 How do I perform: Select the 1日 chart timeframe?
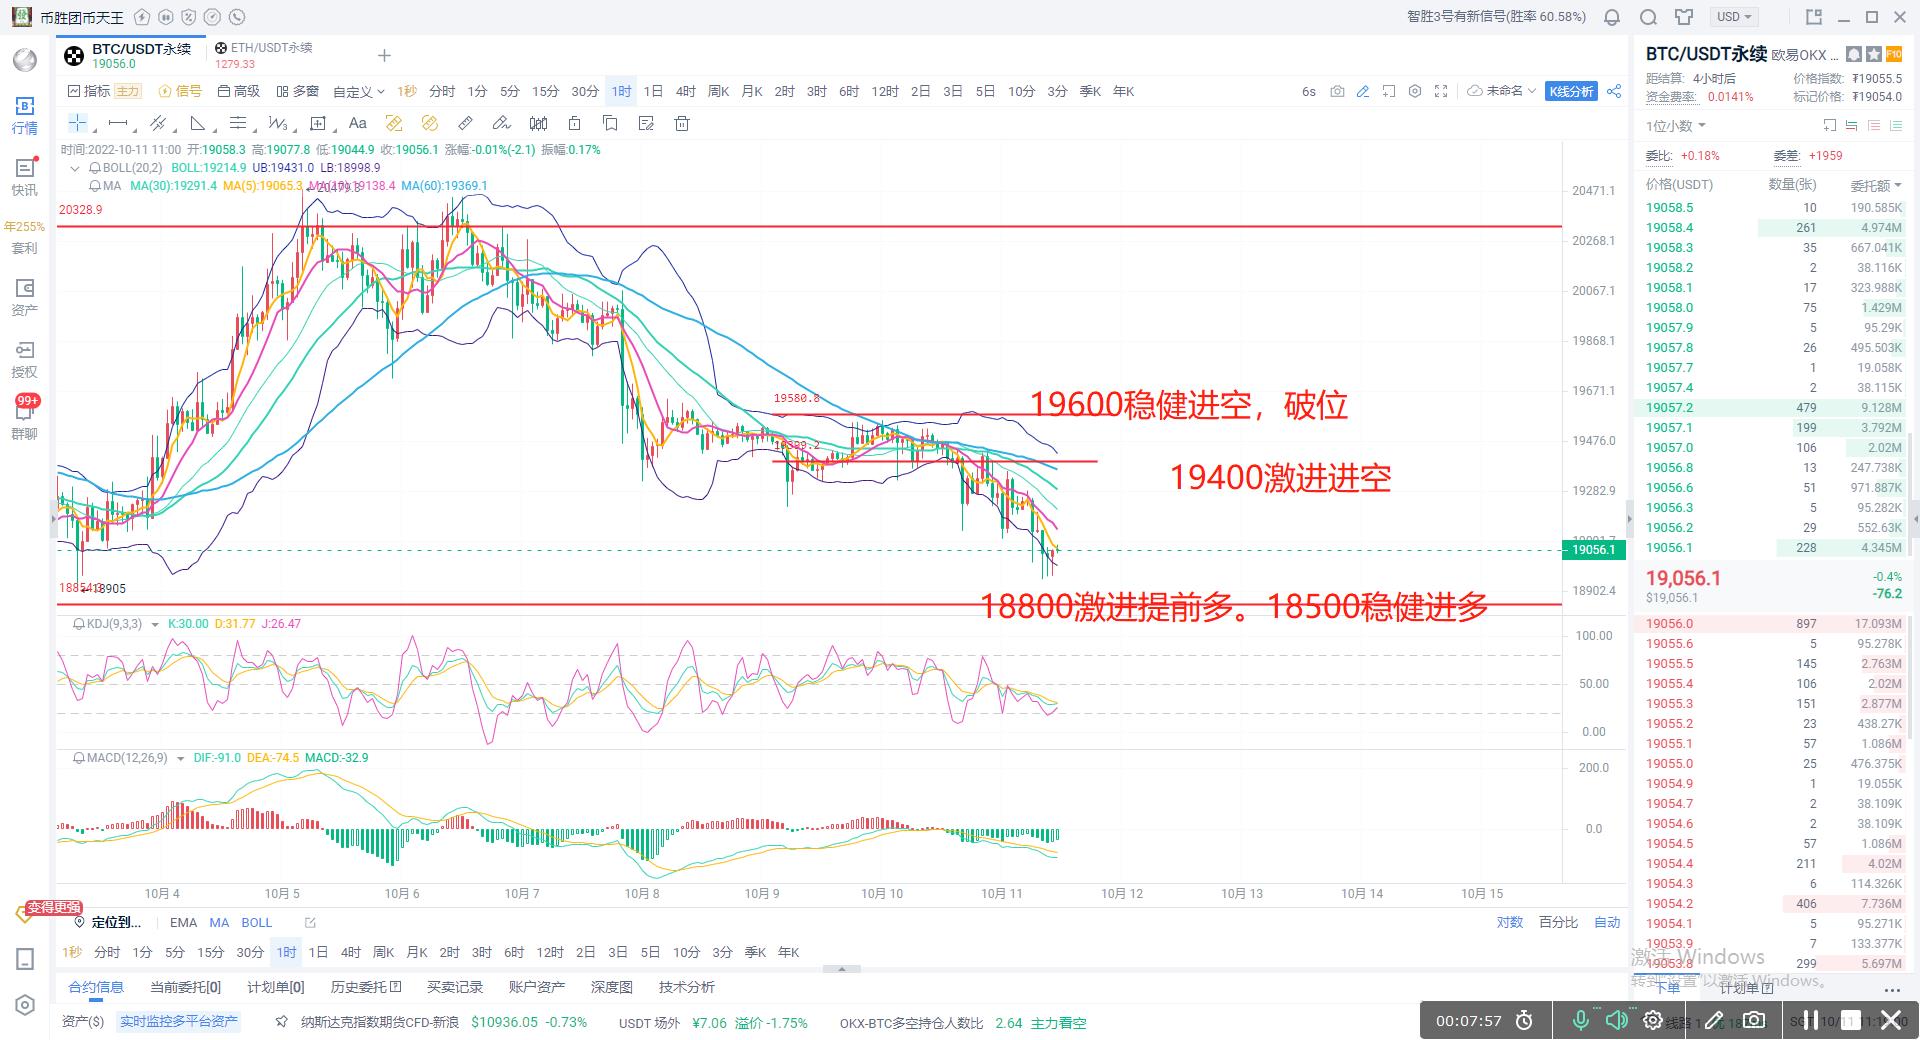tap(653, 90)
